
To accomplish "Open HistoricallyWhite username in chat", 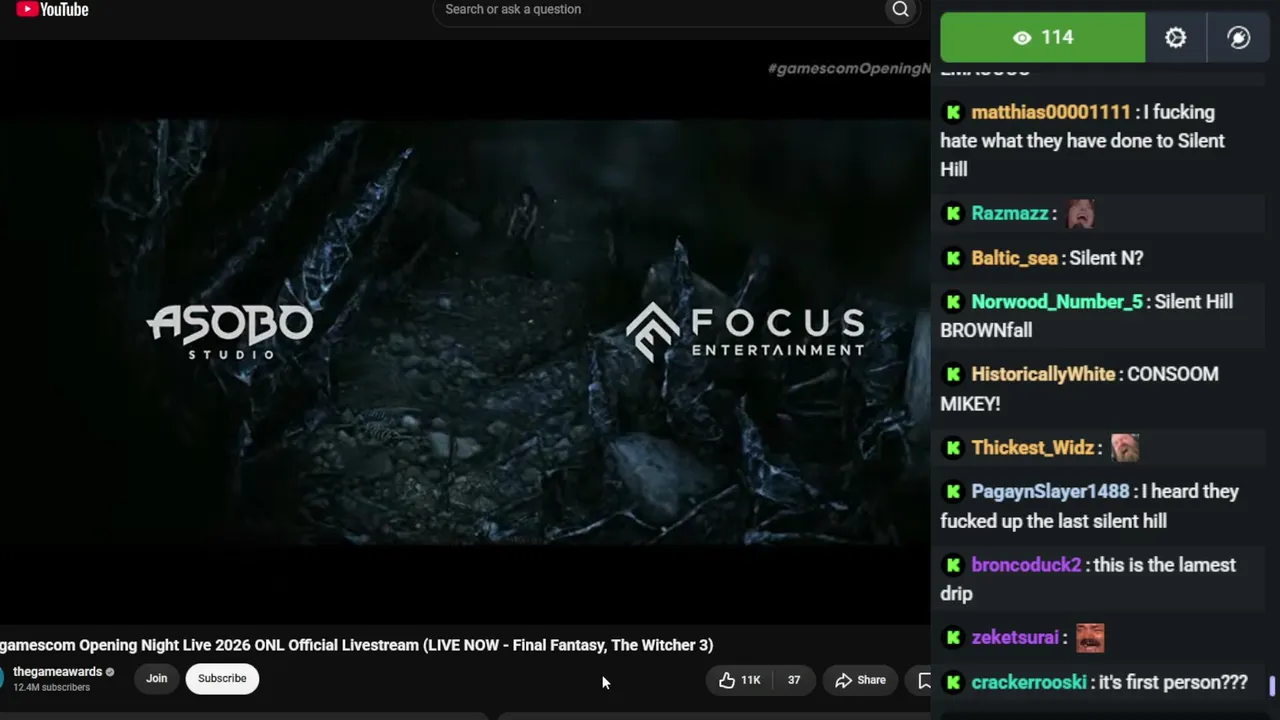I will [1043, 374].
